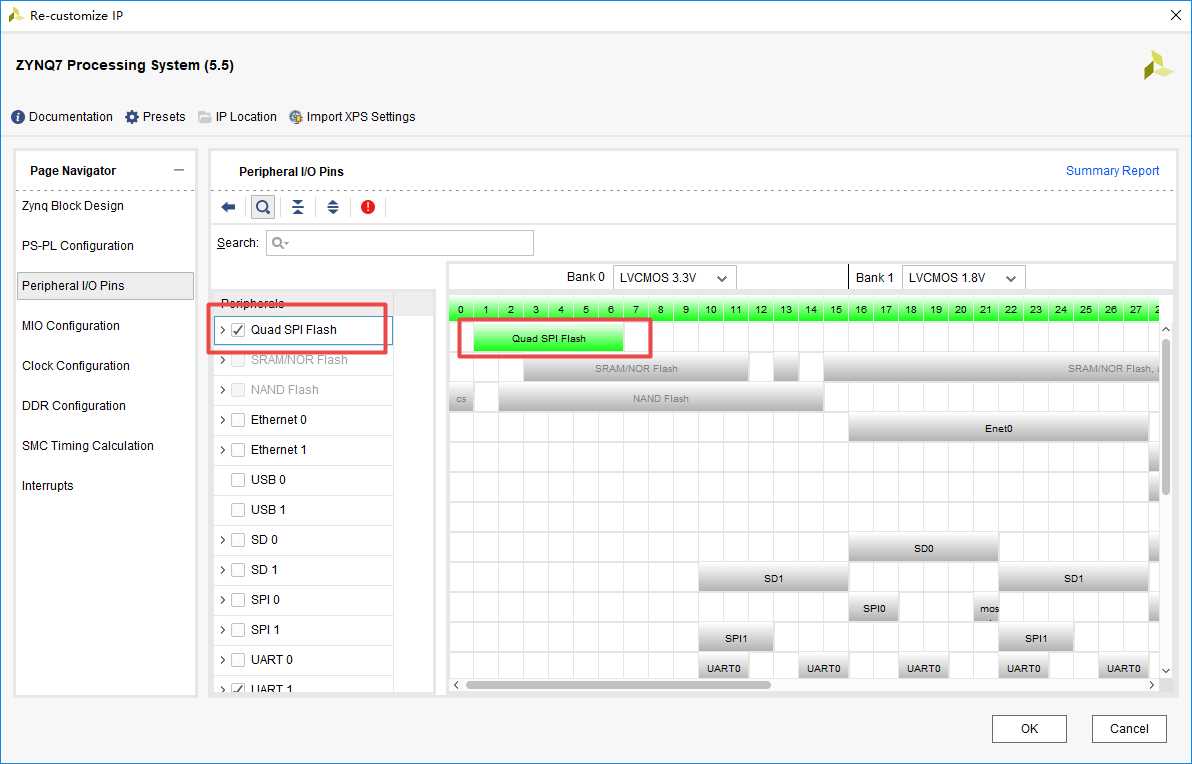
Task: Expand the SD 1 tree row
Action: (223, 570)
